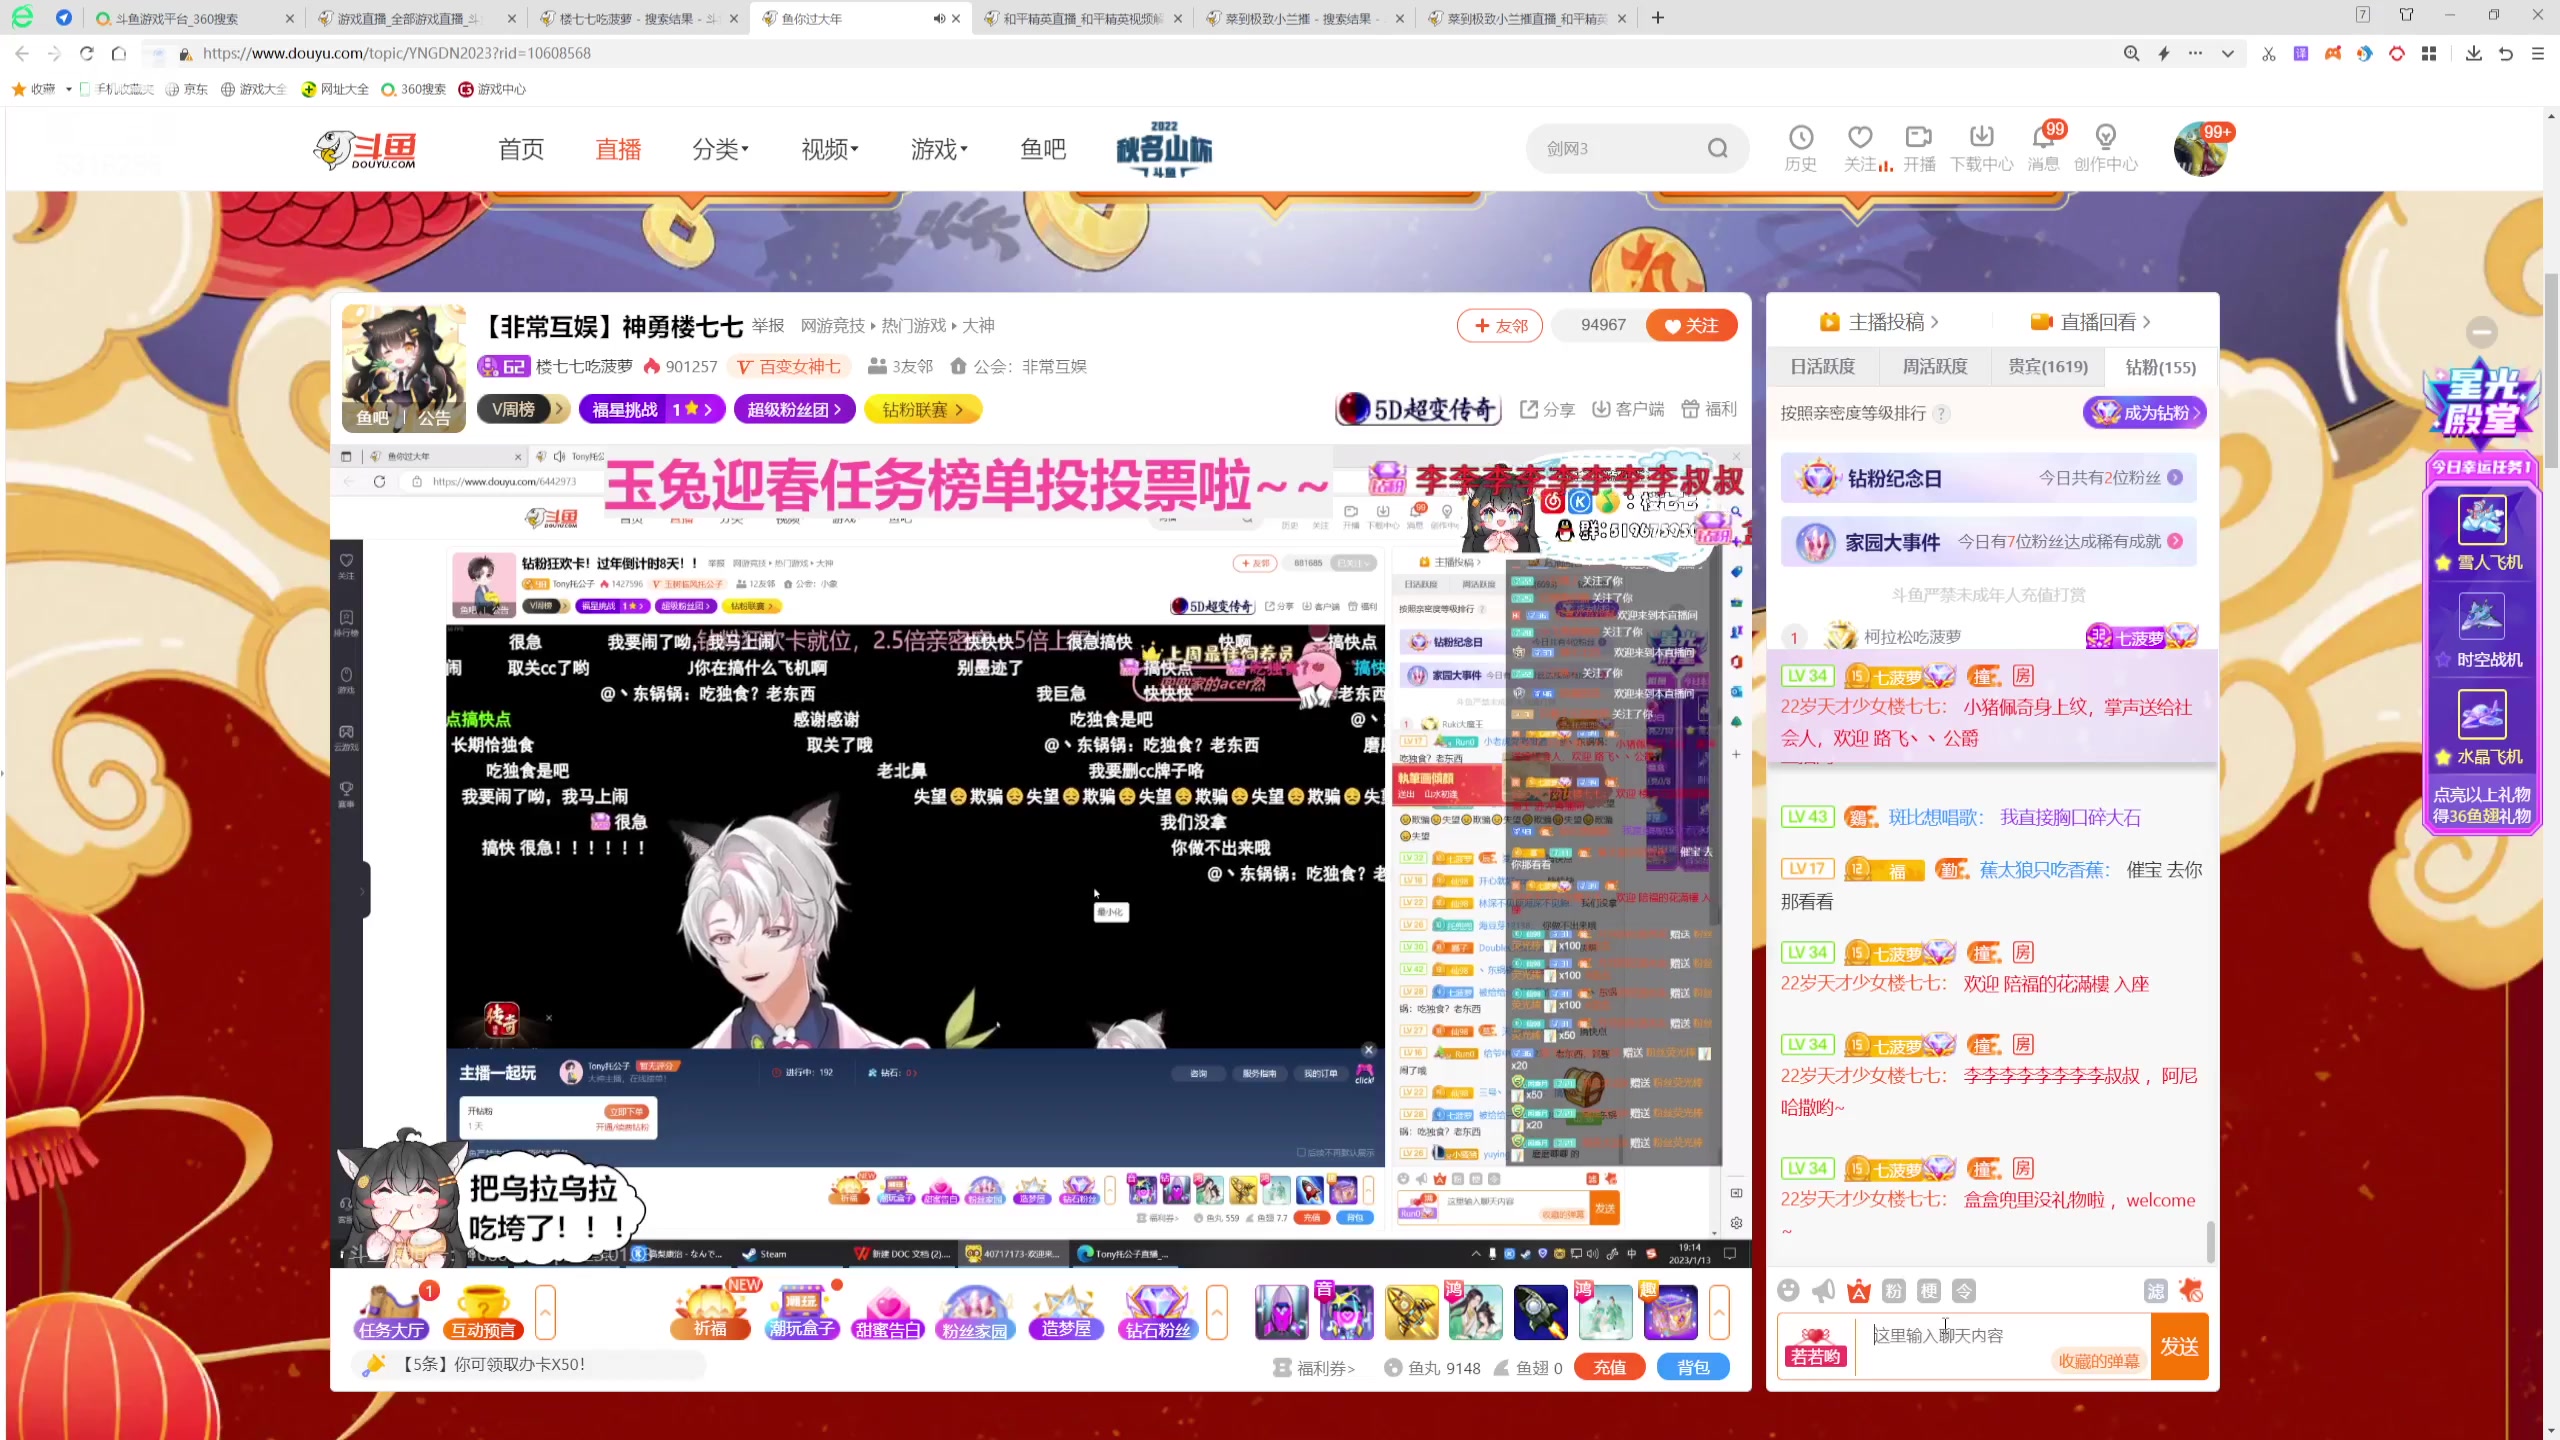The width and height of the screenshot is (2560, 1440).
Task: Expand the 分类 dropdown in Douyu nav
Action: pos(720,149)
